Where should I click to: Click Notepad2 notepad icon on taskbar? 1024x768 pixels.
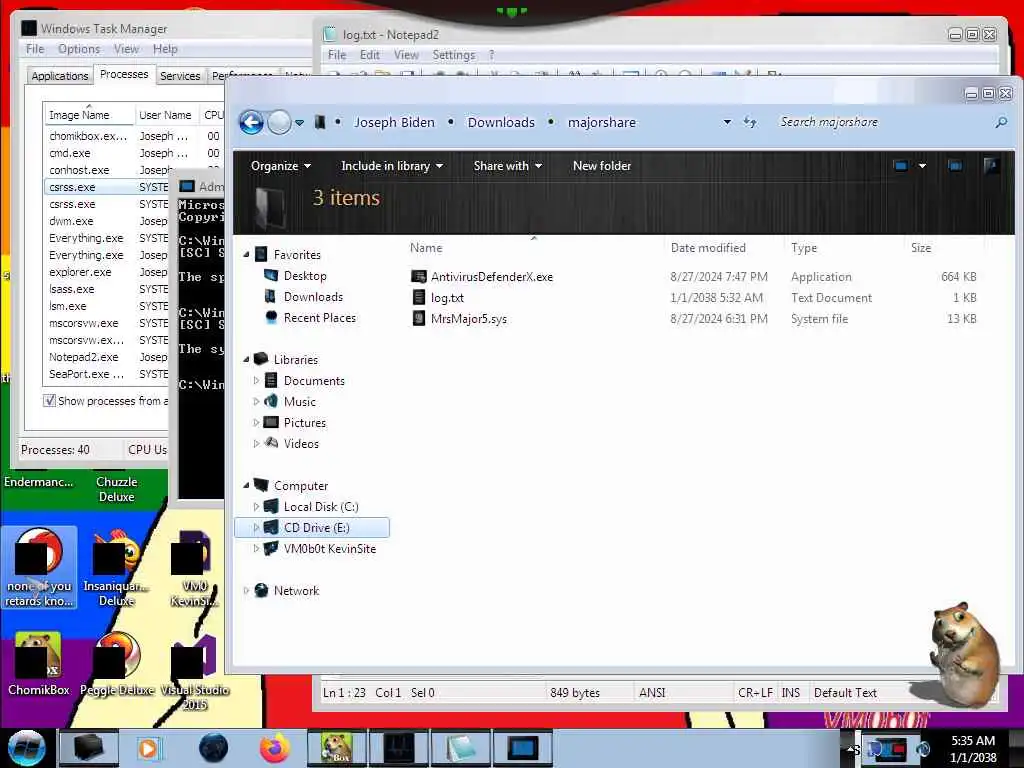click(460, 748)
